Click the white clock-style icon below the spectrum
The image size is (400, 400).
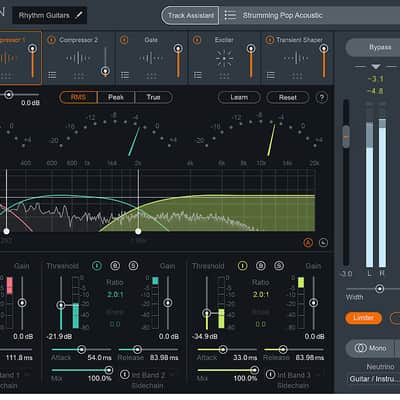[323, 243]
